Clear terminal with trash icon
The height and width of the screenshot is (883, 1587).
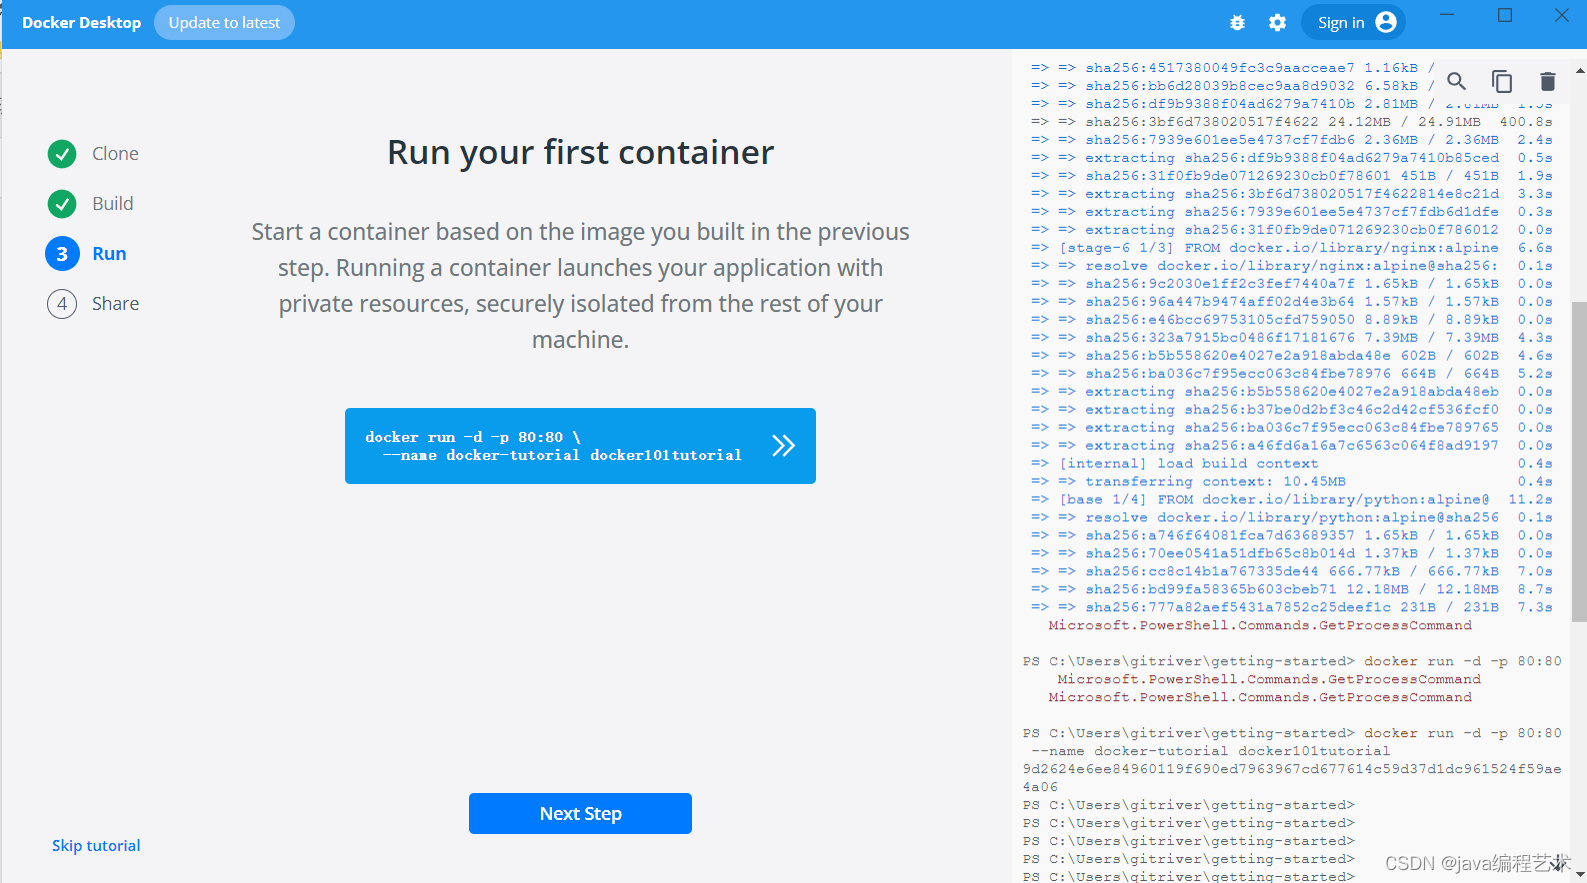coord(1547,81)
